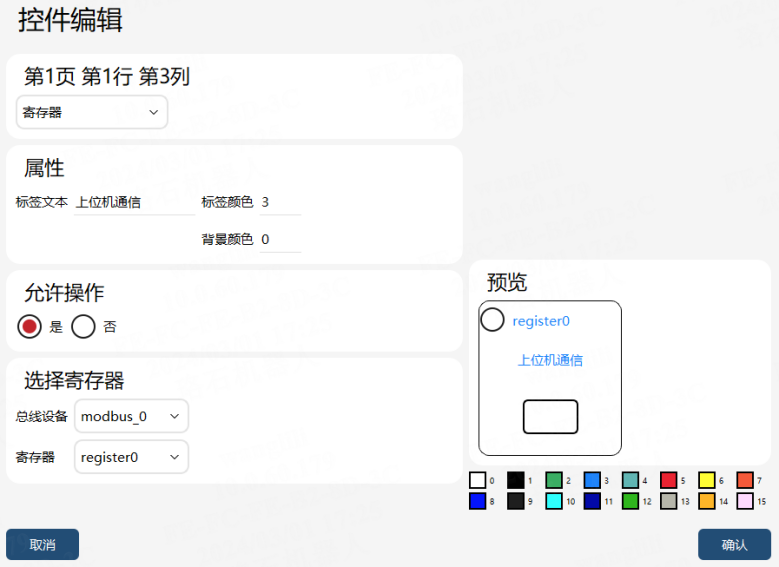Click the 允许操作 section heading
This screenshot has width=779, height=567.
pyautogui.click(x=64, y=293)
